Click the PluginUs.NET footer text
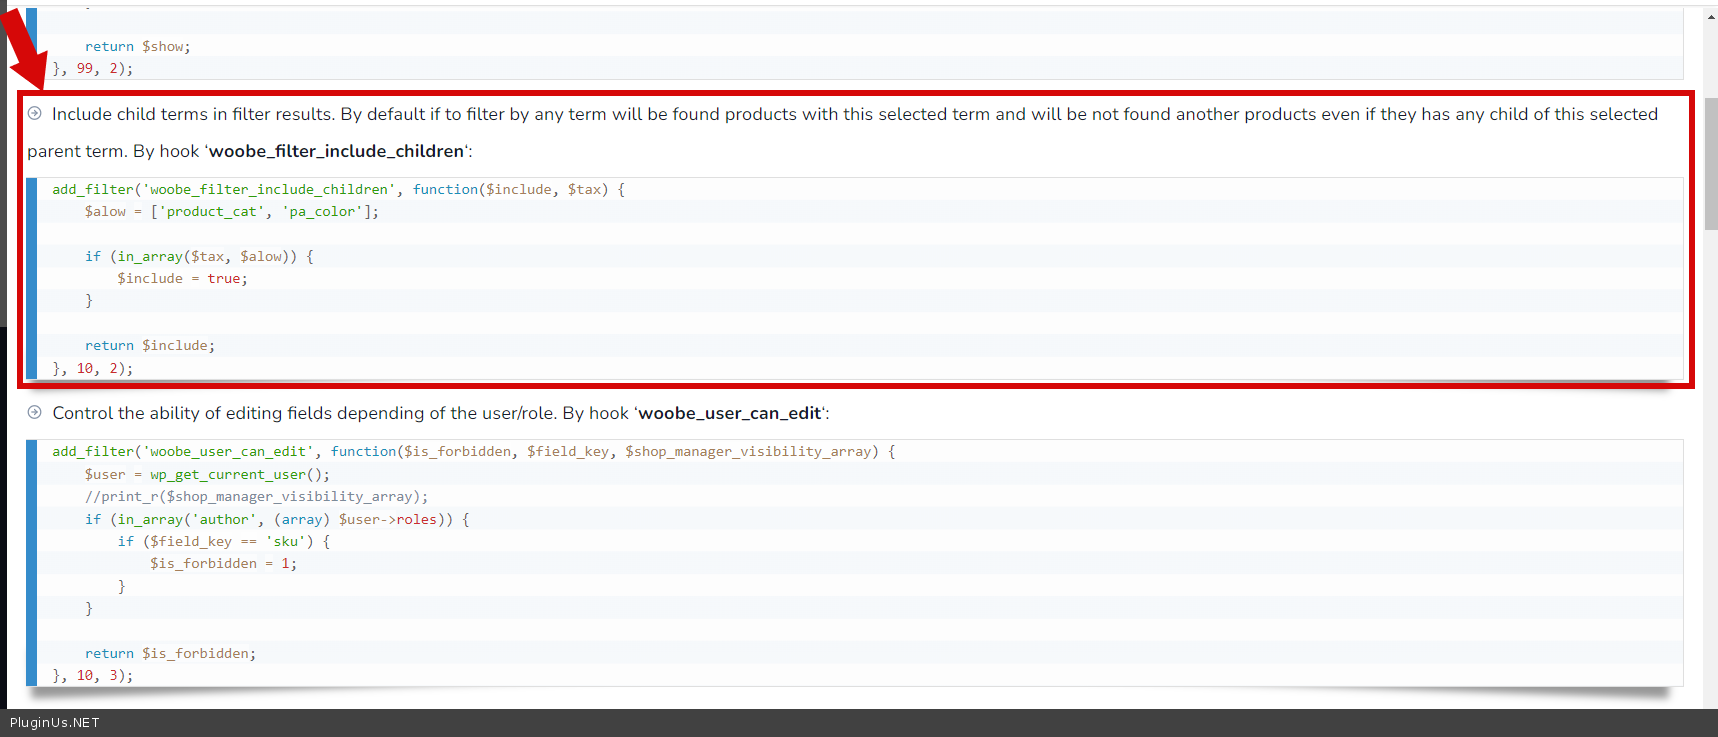 coord(55,723)
